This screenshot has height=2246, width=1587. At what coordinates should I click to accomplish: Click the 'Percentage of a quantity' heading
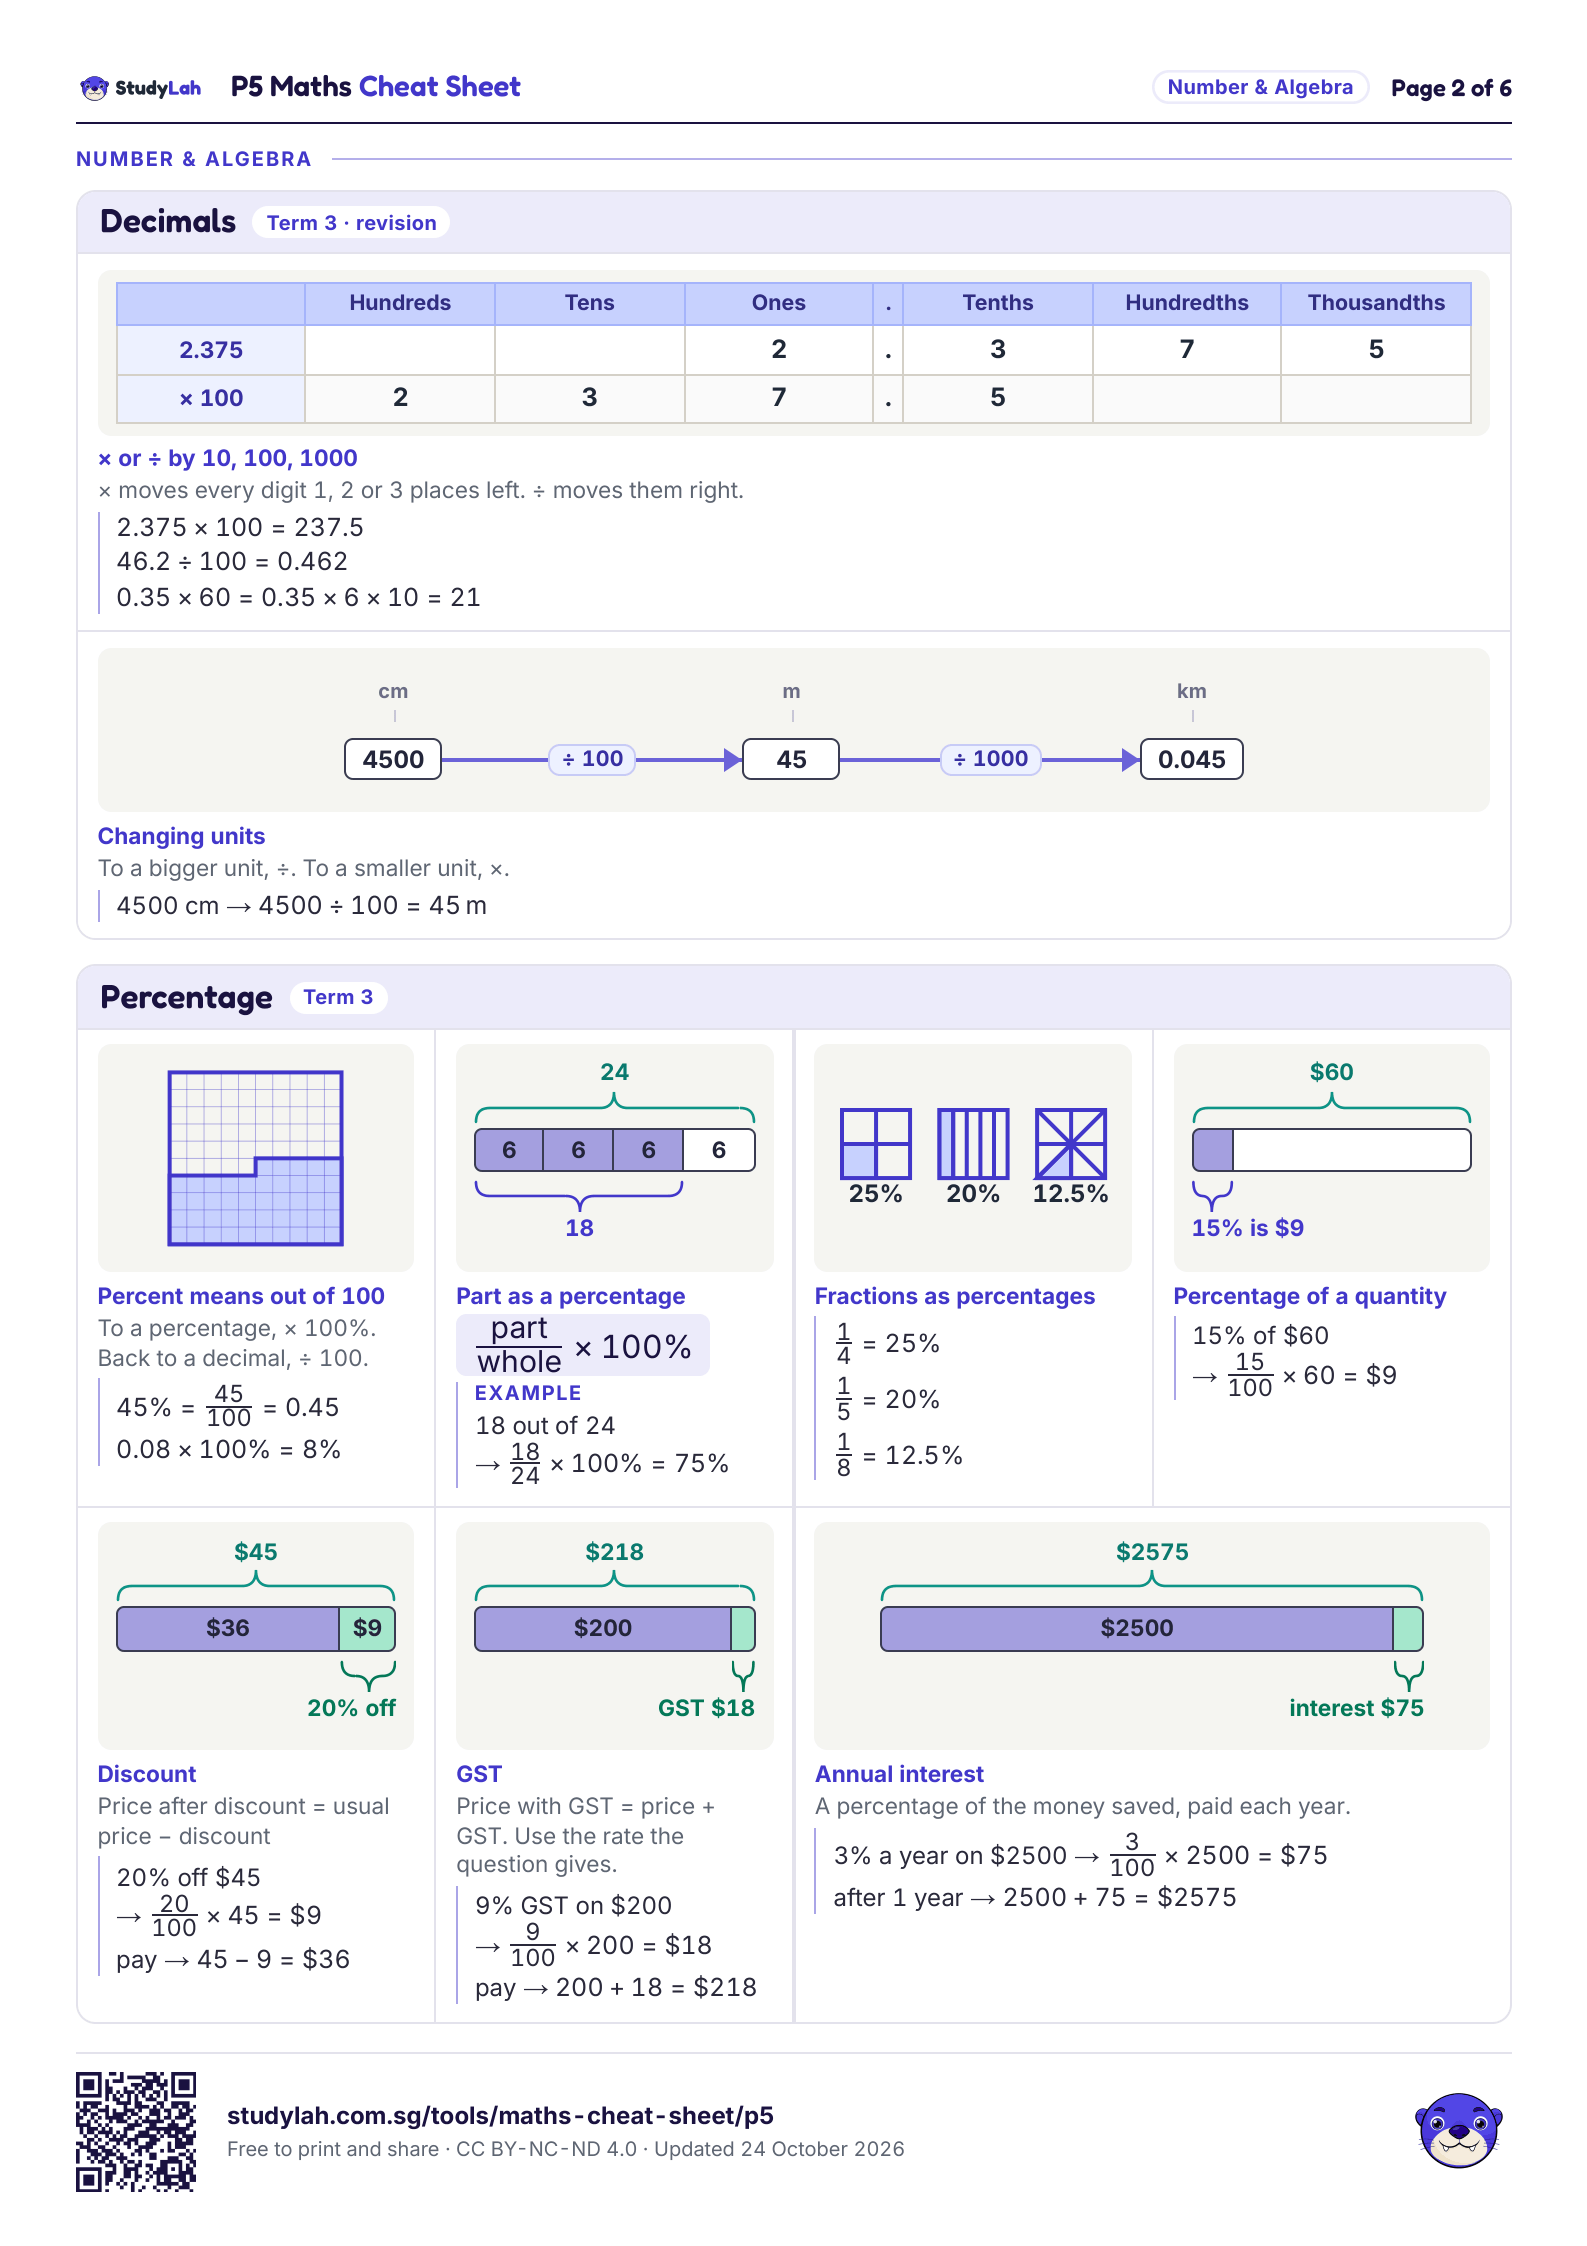[x=1310, y=1296]
